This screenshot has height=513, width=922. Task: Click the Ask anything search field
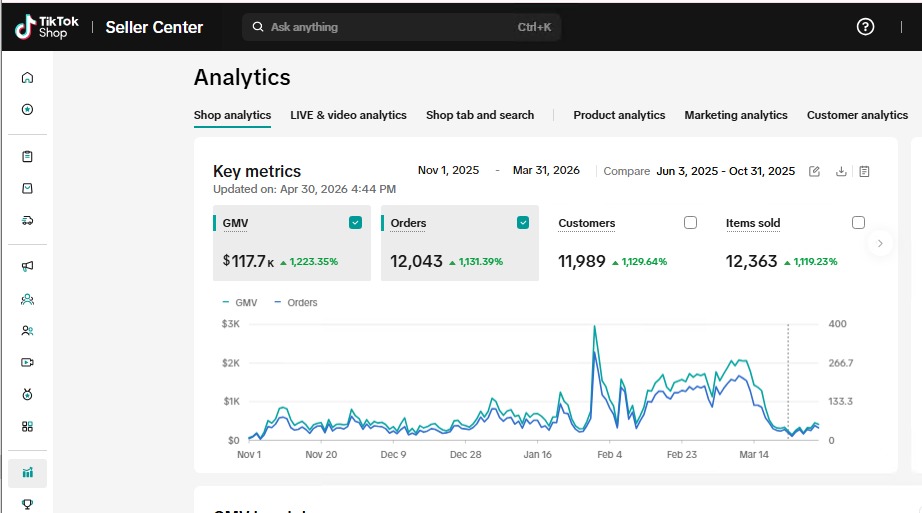[402, 27]
